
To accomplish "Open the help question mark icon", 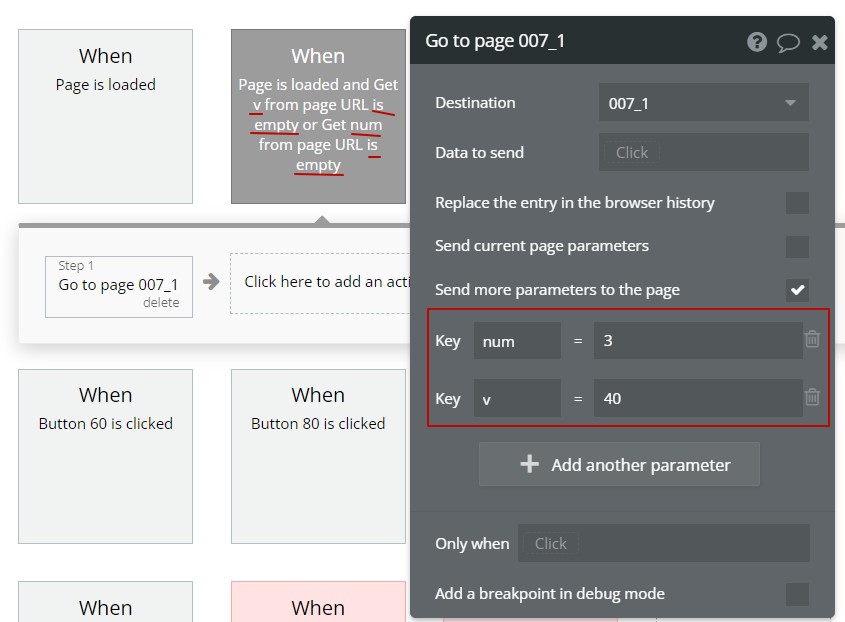I will tap(757, 42).
